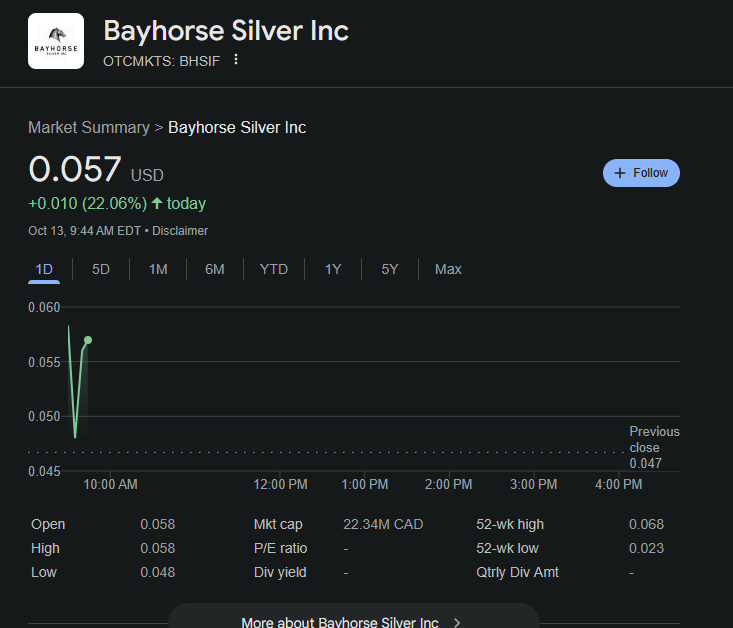Select the YTD chart range tab
This screenshot has width=733, height=628.
(273, 270)
